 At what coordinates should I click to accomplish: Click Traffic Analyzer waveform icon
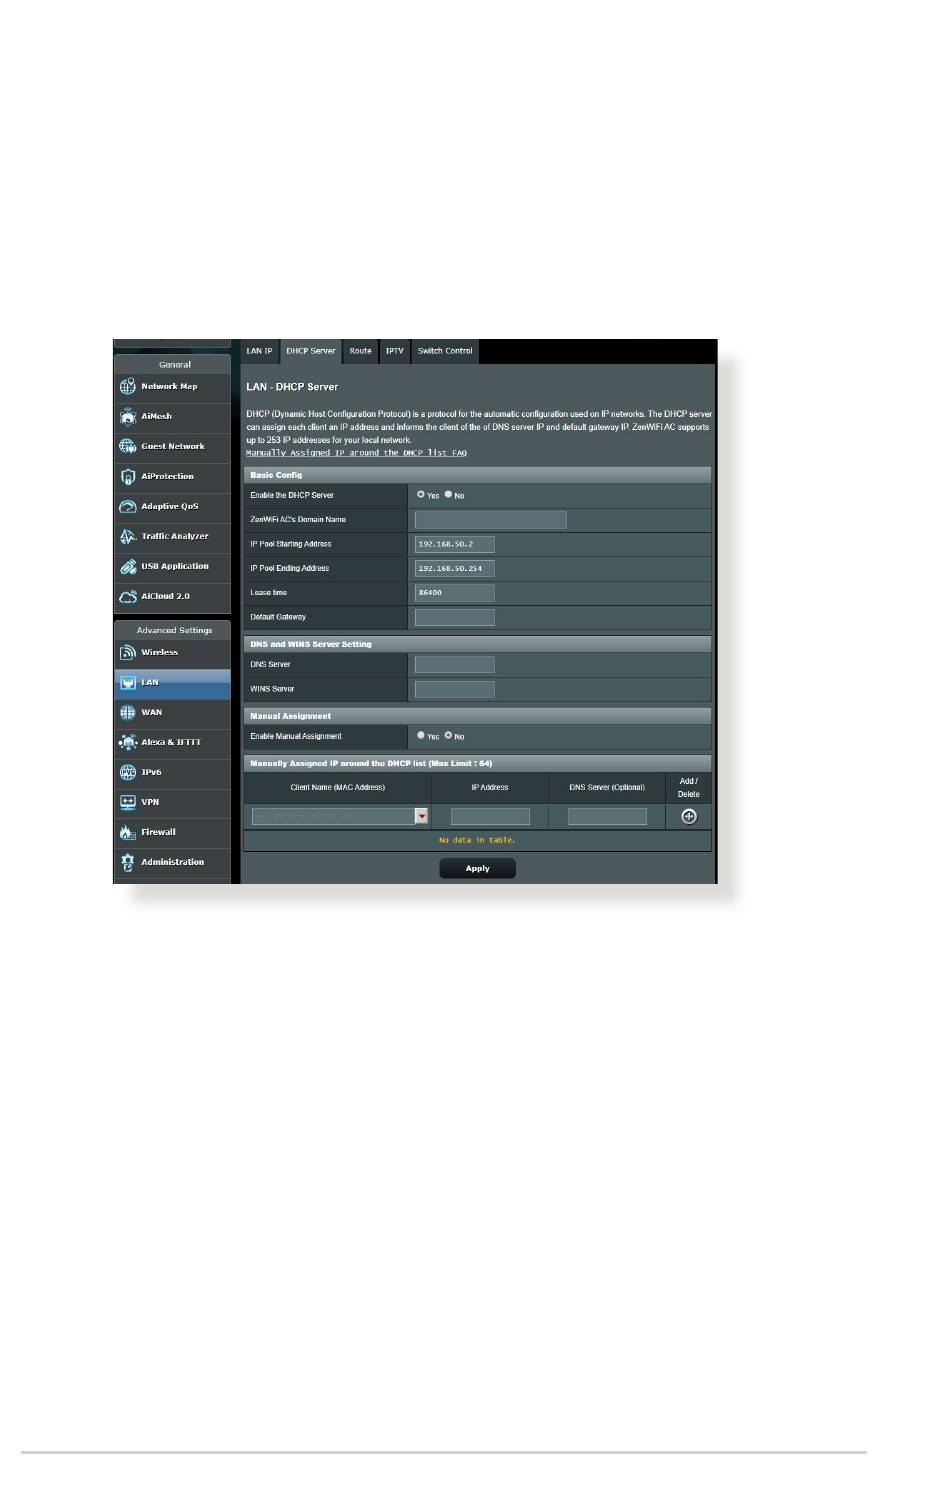[127, 536]
